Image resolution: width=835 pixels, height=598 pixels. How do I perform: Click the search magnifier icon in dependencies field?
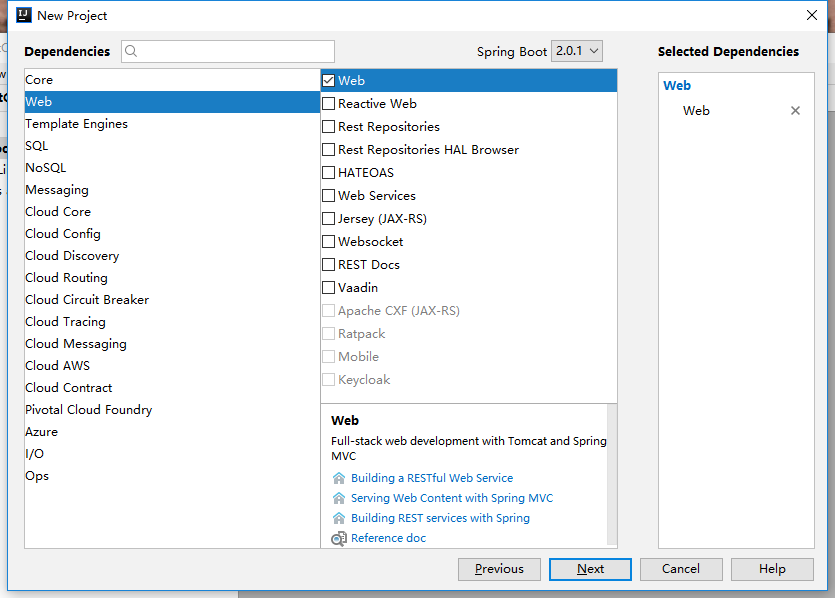coord(131,51)
